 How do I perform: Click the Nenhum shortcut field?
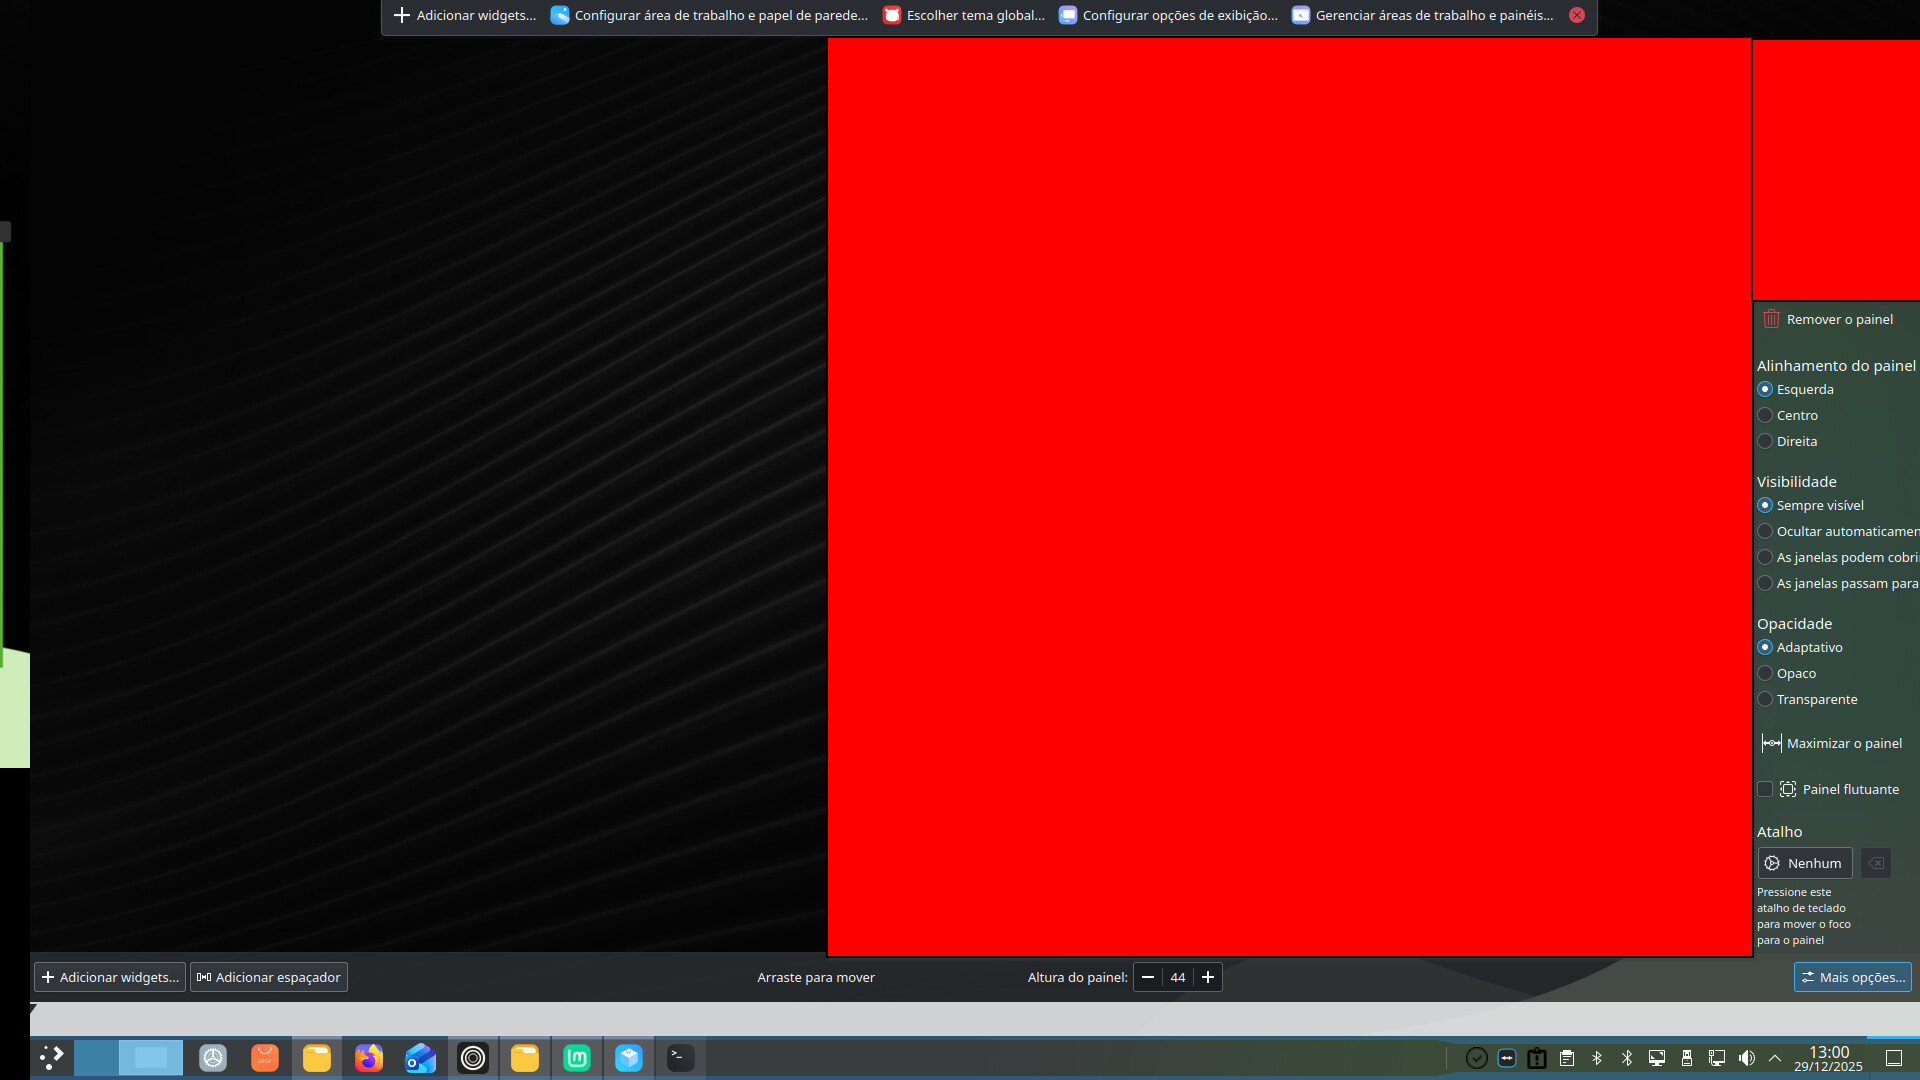[x=1804, y=863]
